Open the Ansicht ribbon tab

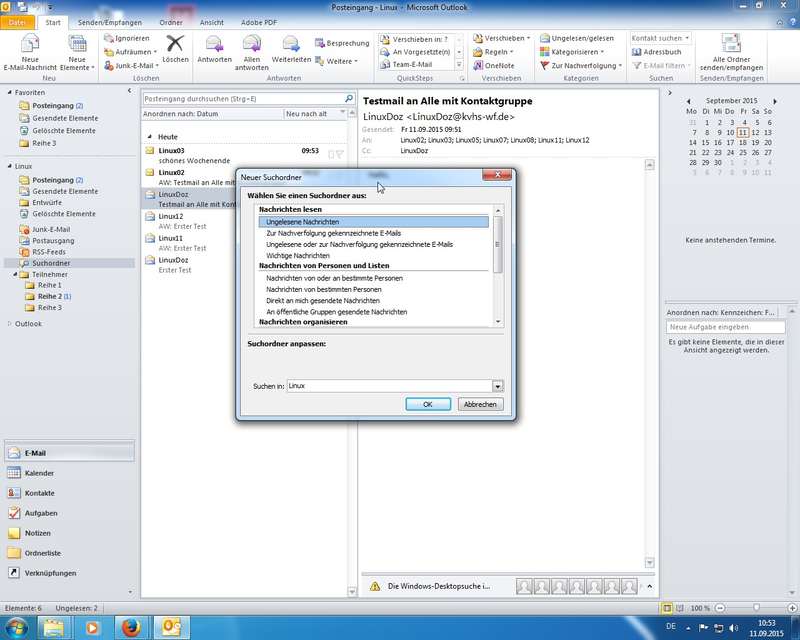[211, 21]
